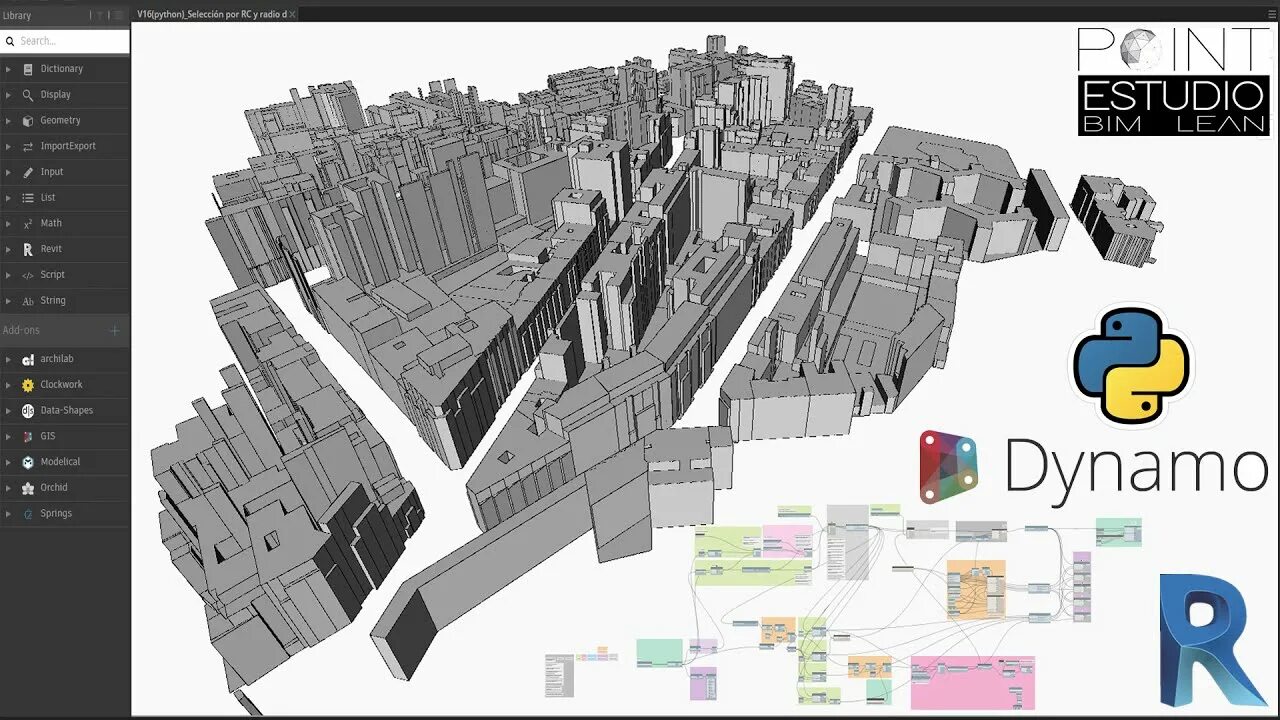Click the 'ImportExport' label text

coord(68,146)
